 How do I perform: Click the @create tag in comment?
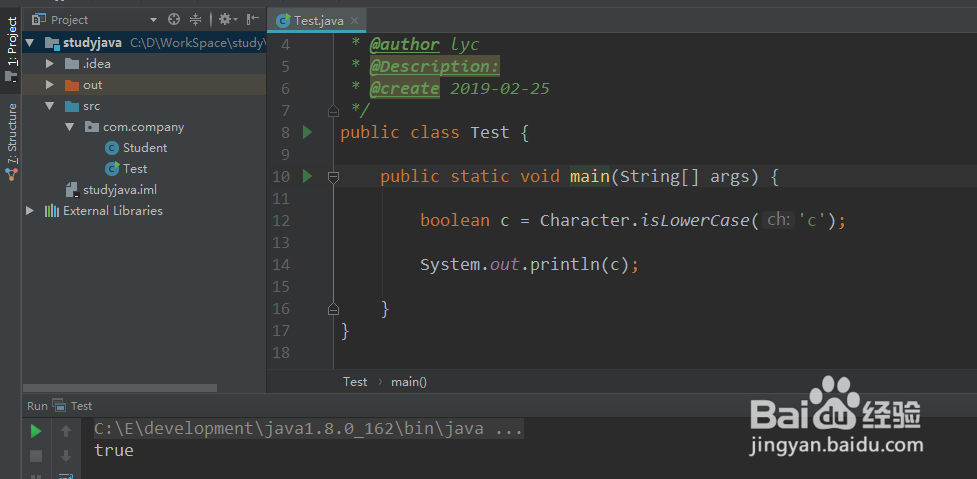tap(405, 88)
